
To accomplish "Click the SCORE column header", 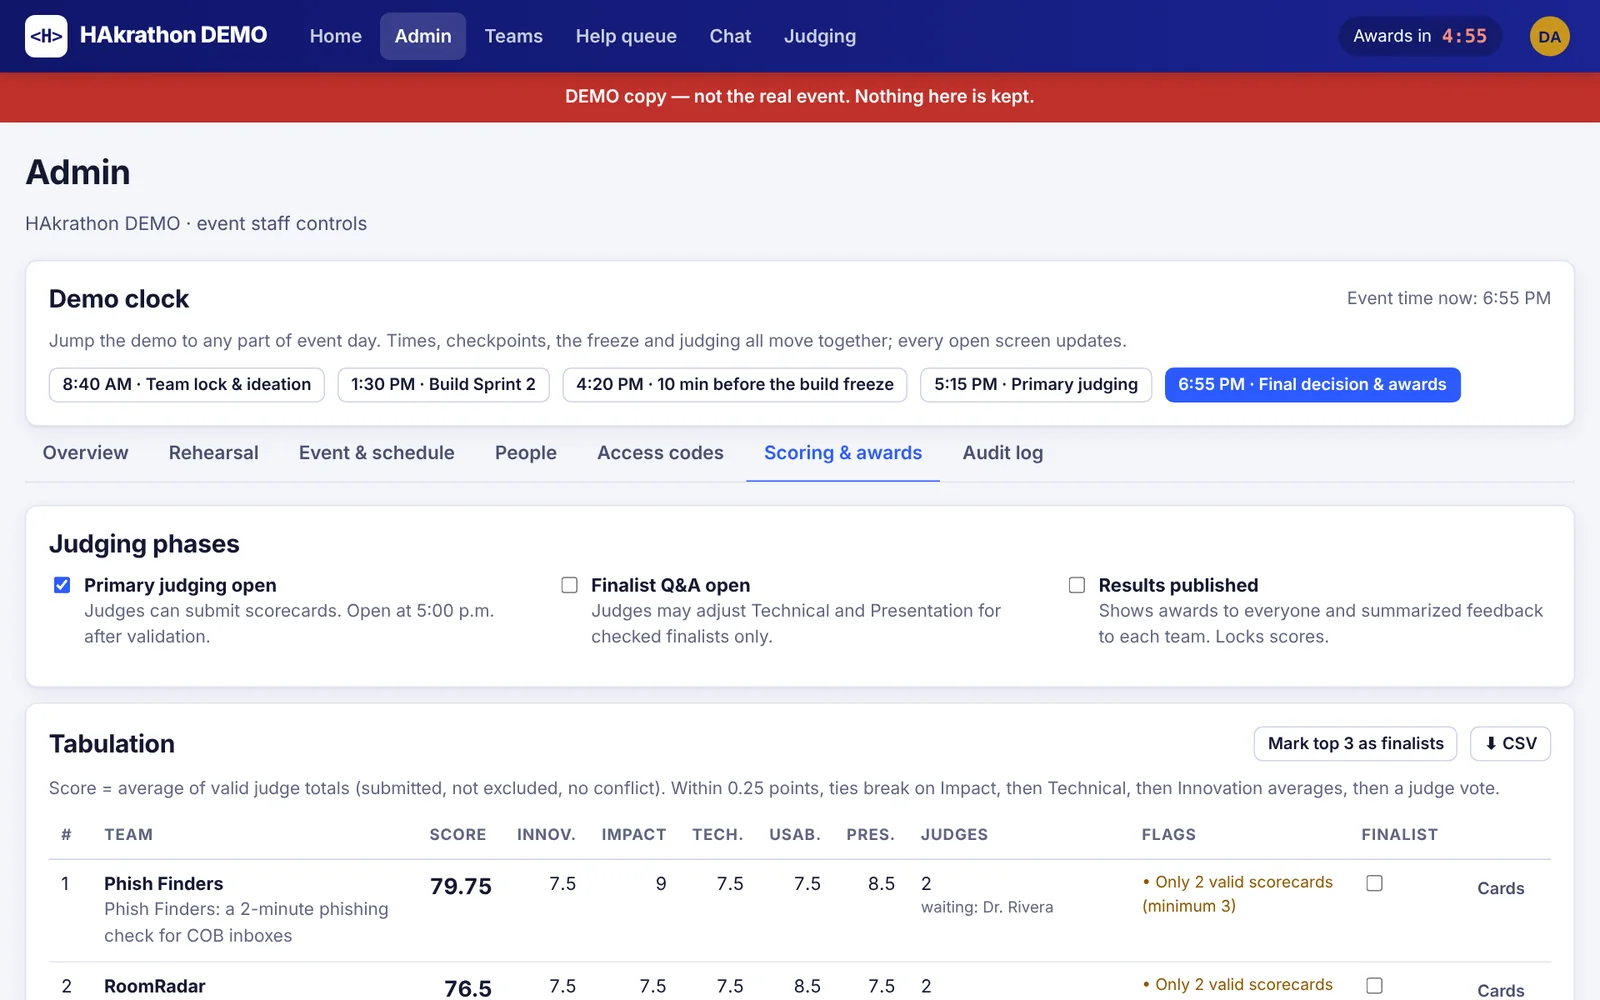I will [x=458, y=835].
